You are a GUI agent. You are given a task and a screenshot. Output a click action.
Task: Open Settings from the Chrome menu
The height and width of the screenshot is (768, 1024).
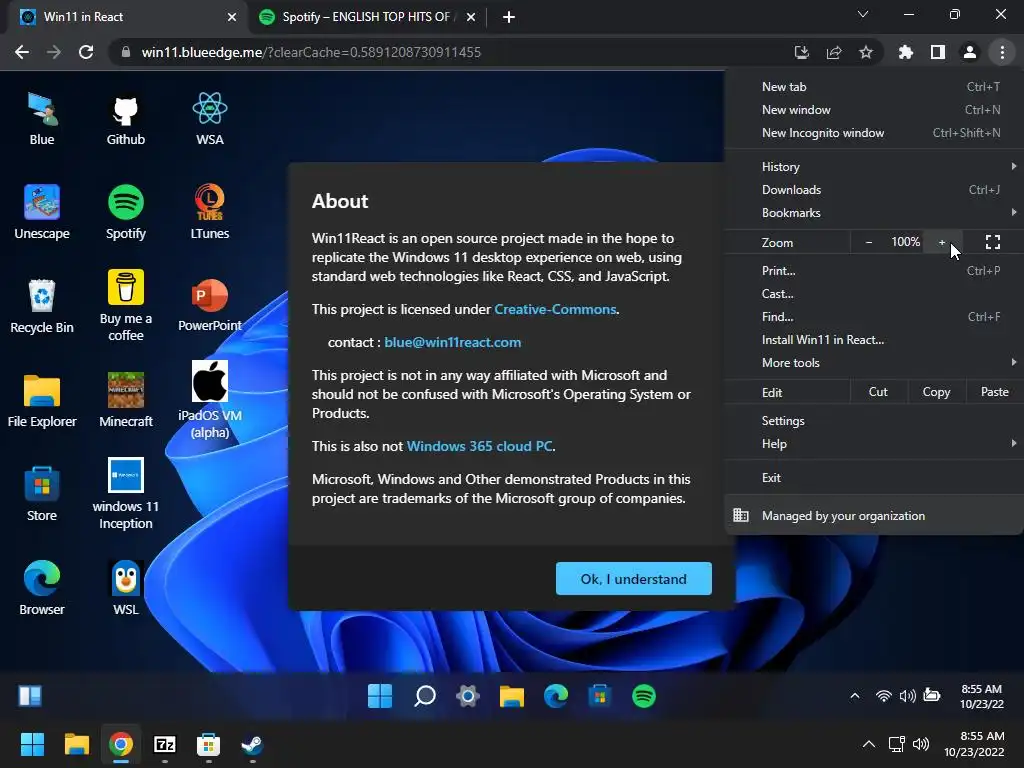pyautogui.click(x=874, y=421)
